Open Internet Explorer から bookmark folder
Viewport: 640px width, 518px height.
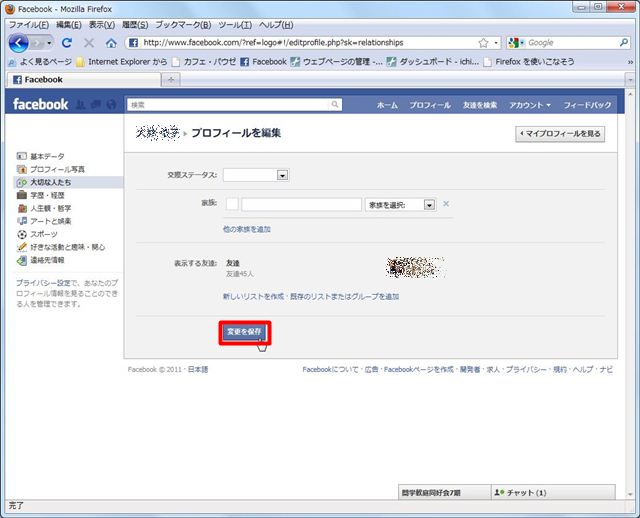(122, 62)
